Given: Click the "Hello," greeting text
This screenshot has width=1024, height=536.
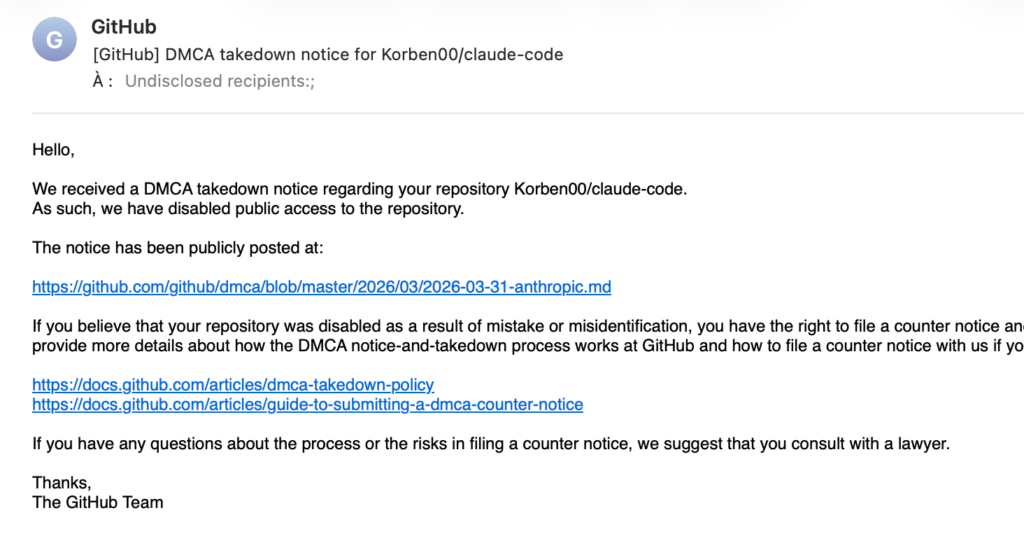Looking at the screenshot, I should coord(53,150).
